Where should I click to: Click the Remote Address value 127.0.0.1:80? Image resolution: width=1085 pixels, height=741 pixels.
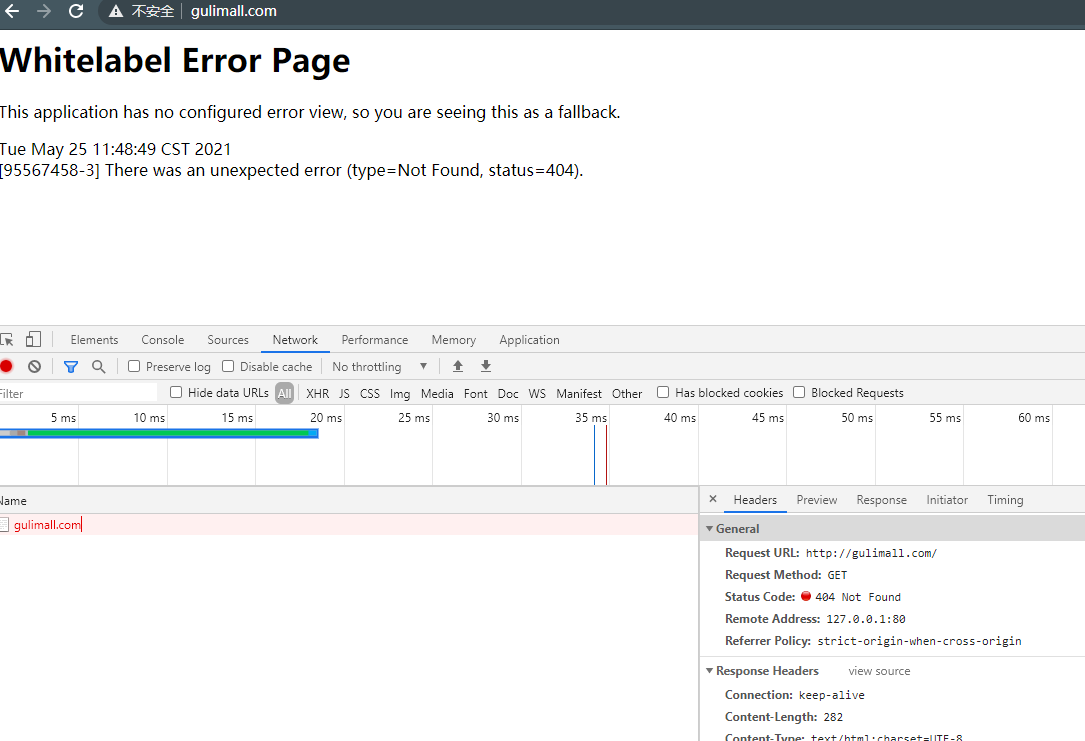(x=866, y=619)
